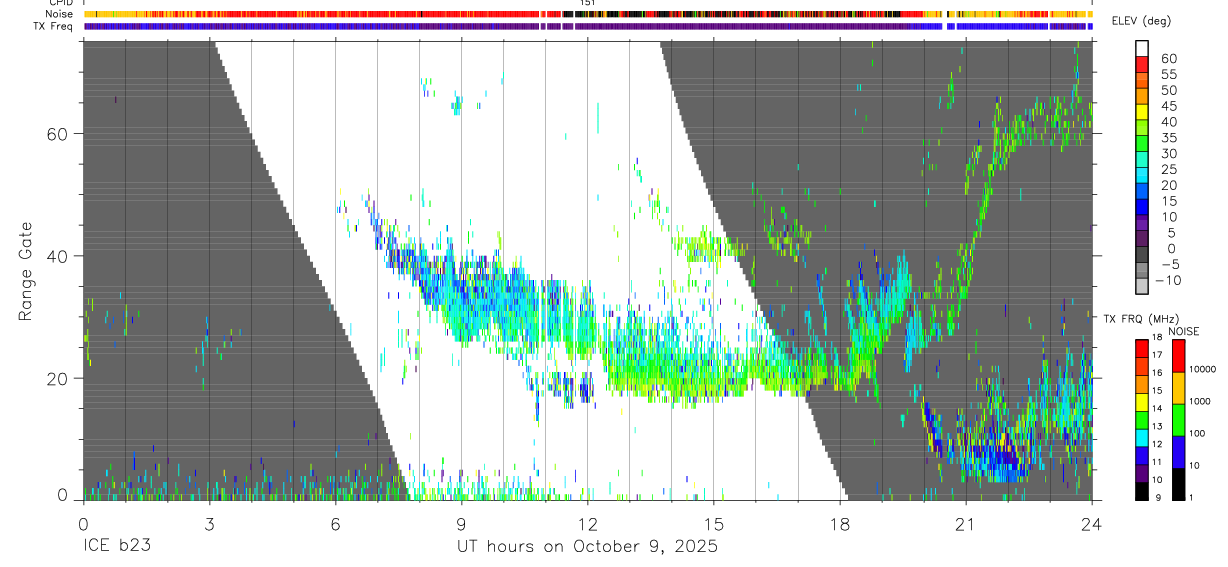Click the 55 label on the ELEV legend

pyautogui.click(x=1169, y=74)
